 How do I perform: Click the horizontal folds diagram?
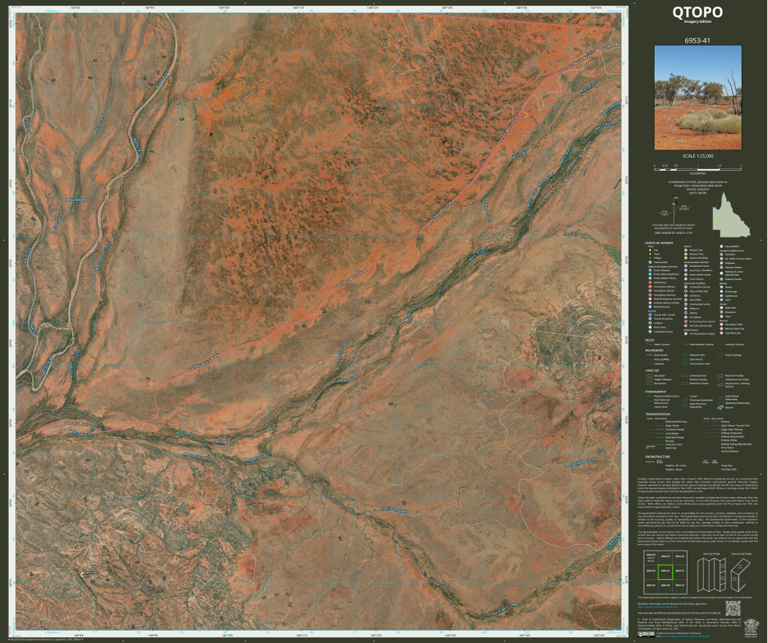(x=741, y=575)
